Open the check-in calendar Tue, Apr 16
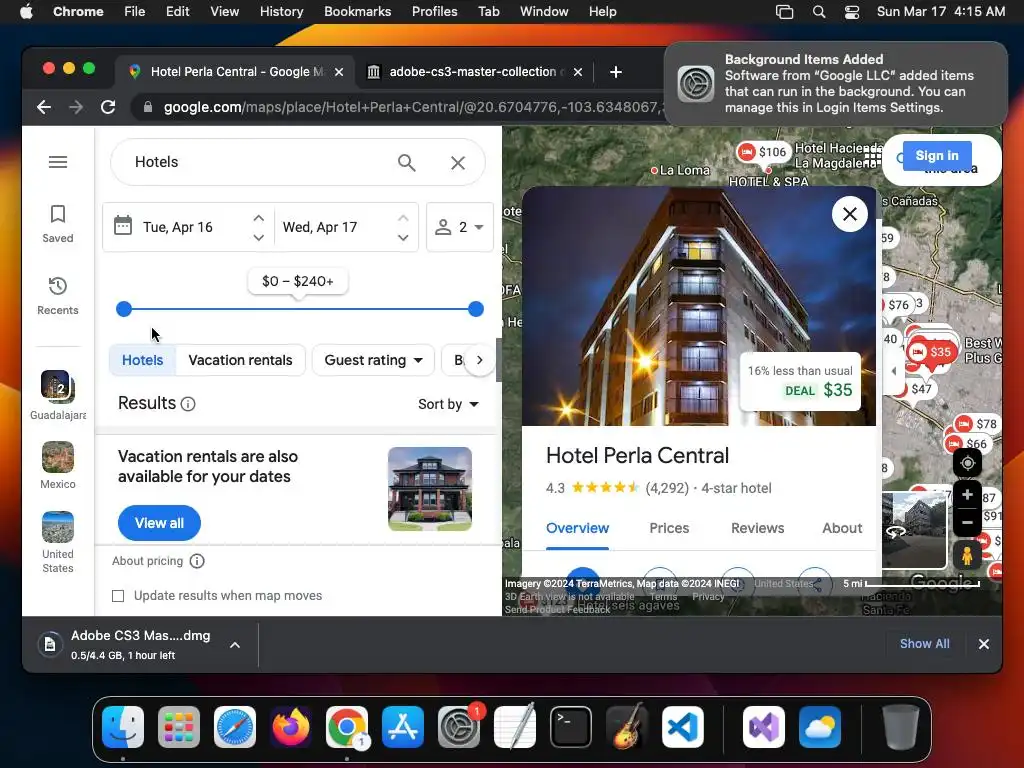 176,227
